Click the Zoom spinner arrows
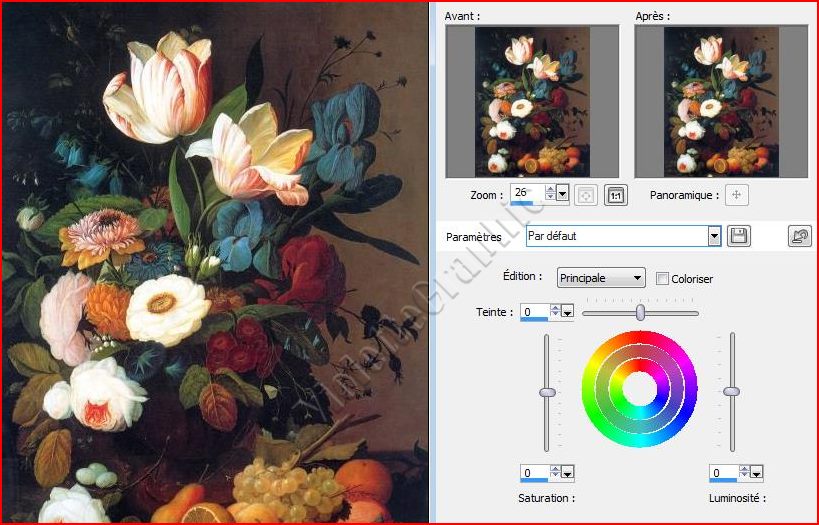This screenshot has height=525, width=819. click(x=550, y=193)
